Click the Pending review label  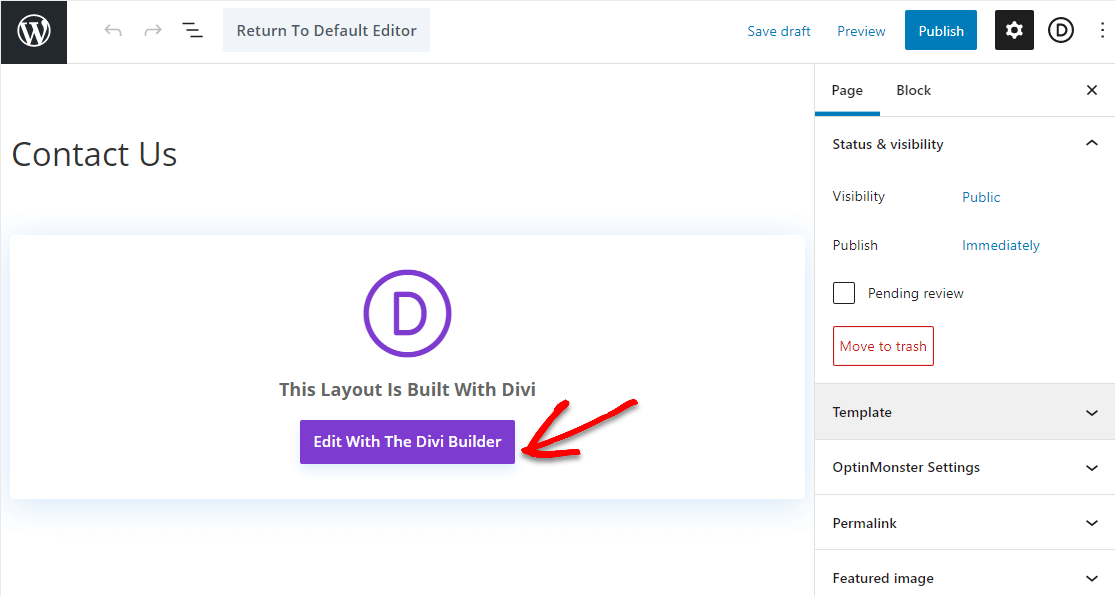pos(915,293)
